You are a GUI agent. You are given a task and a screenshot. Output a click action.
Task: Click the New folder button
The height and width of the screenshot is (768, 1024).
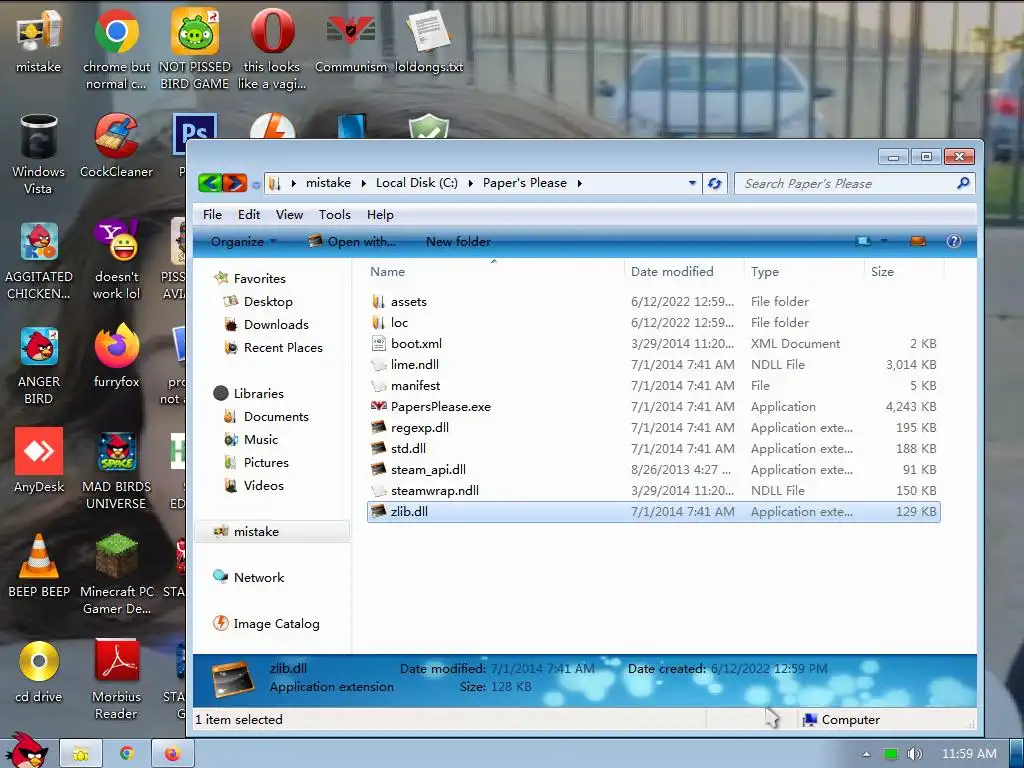(x=458, y=242)
